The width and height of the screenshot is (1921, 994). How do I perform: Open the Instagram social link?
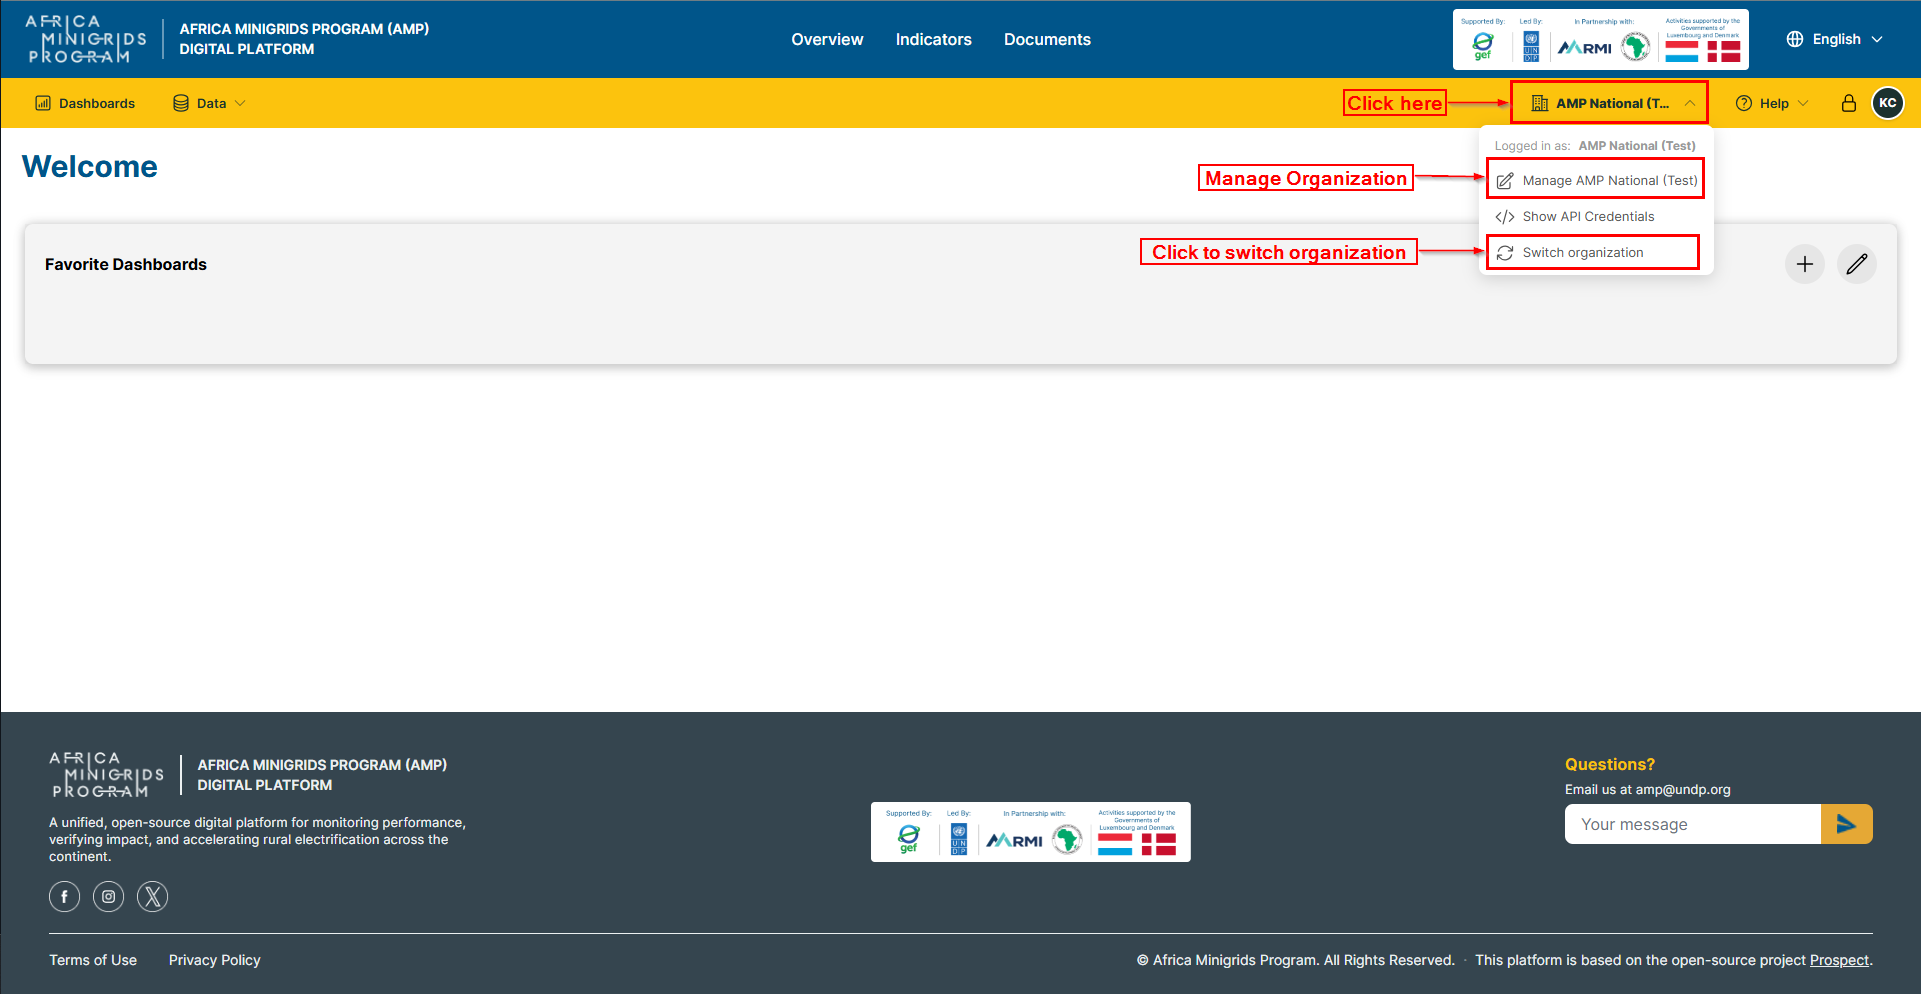click(x=109, y=896)
